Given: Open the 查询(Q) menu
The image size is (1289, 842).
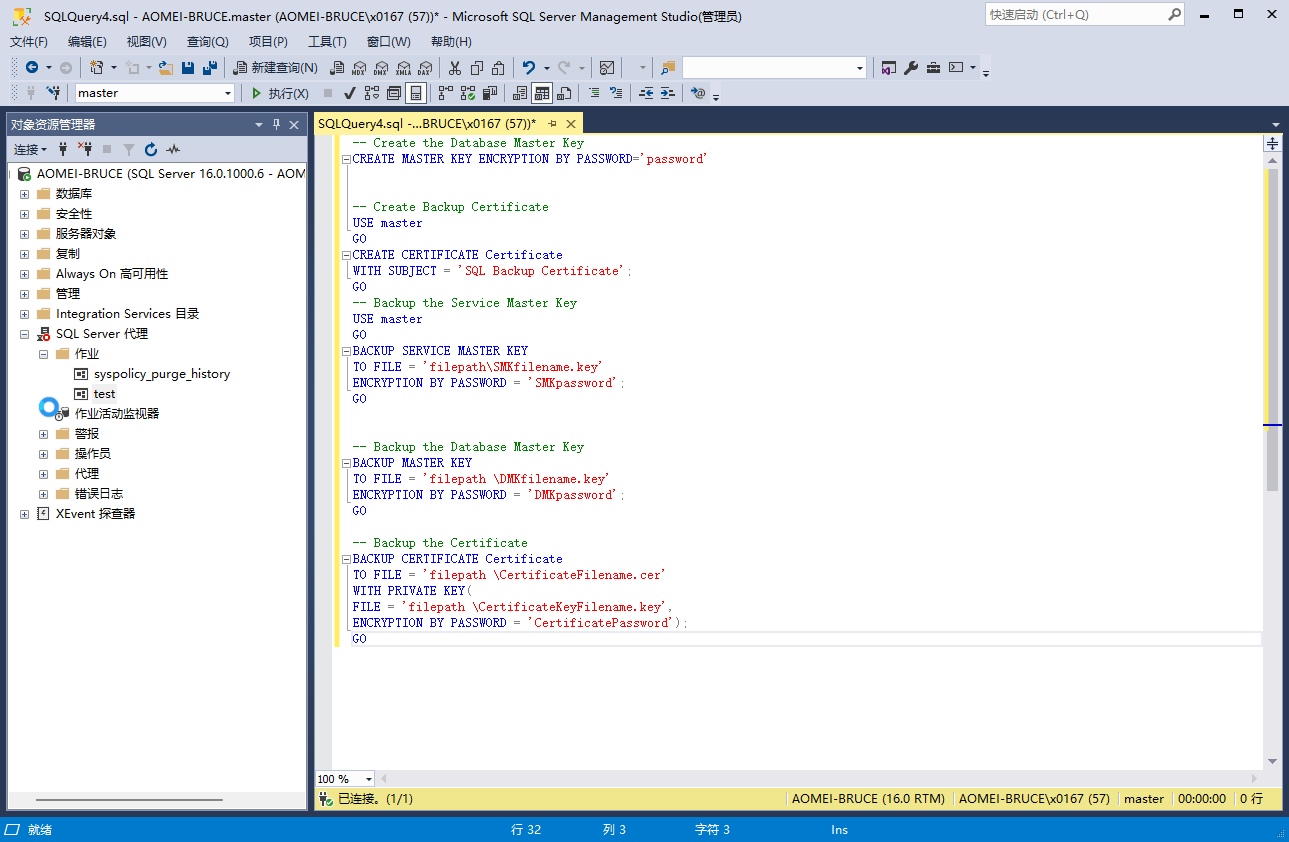Looking at the screenshot, I should pos(207,42).
